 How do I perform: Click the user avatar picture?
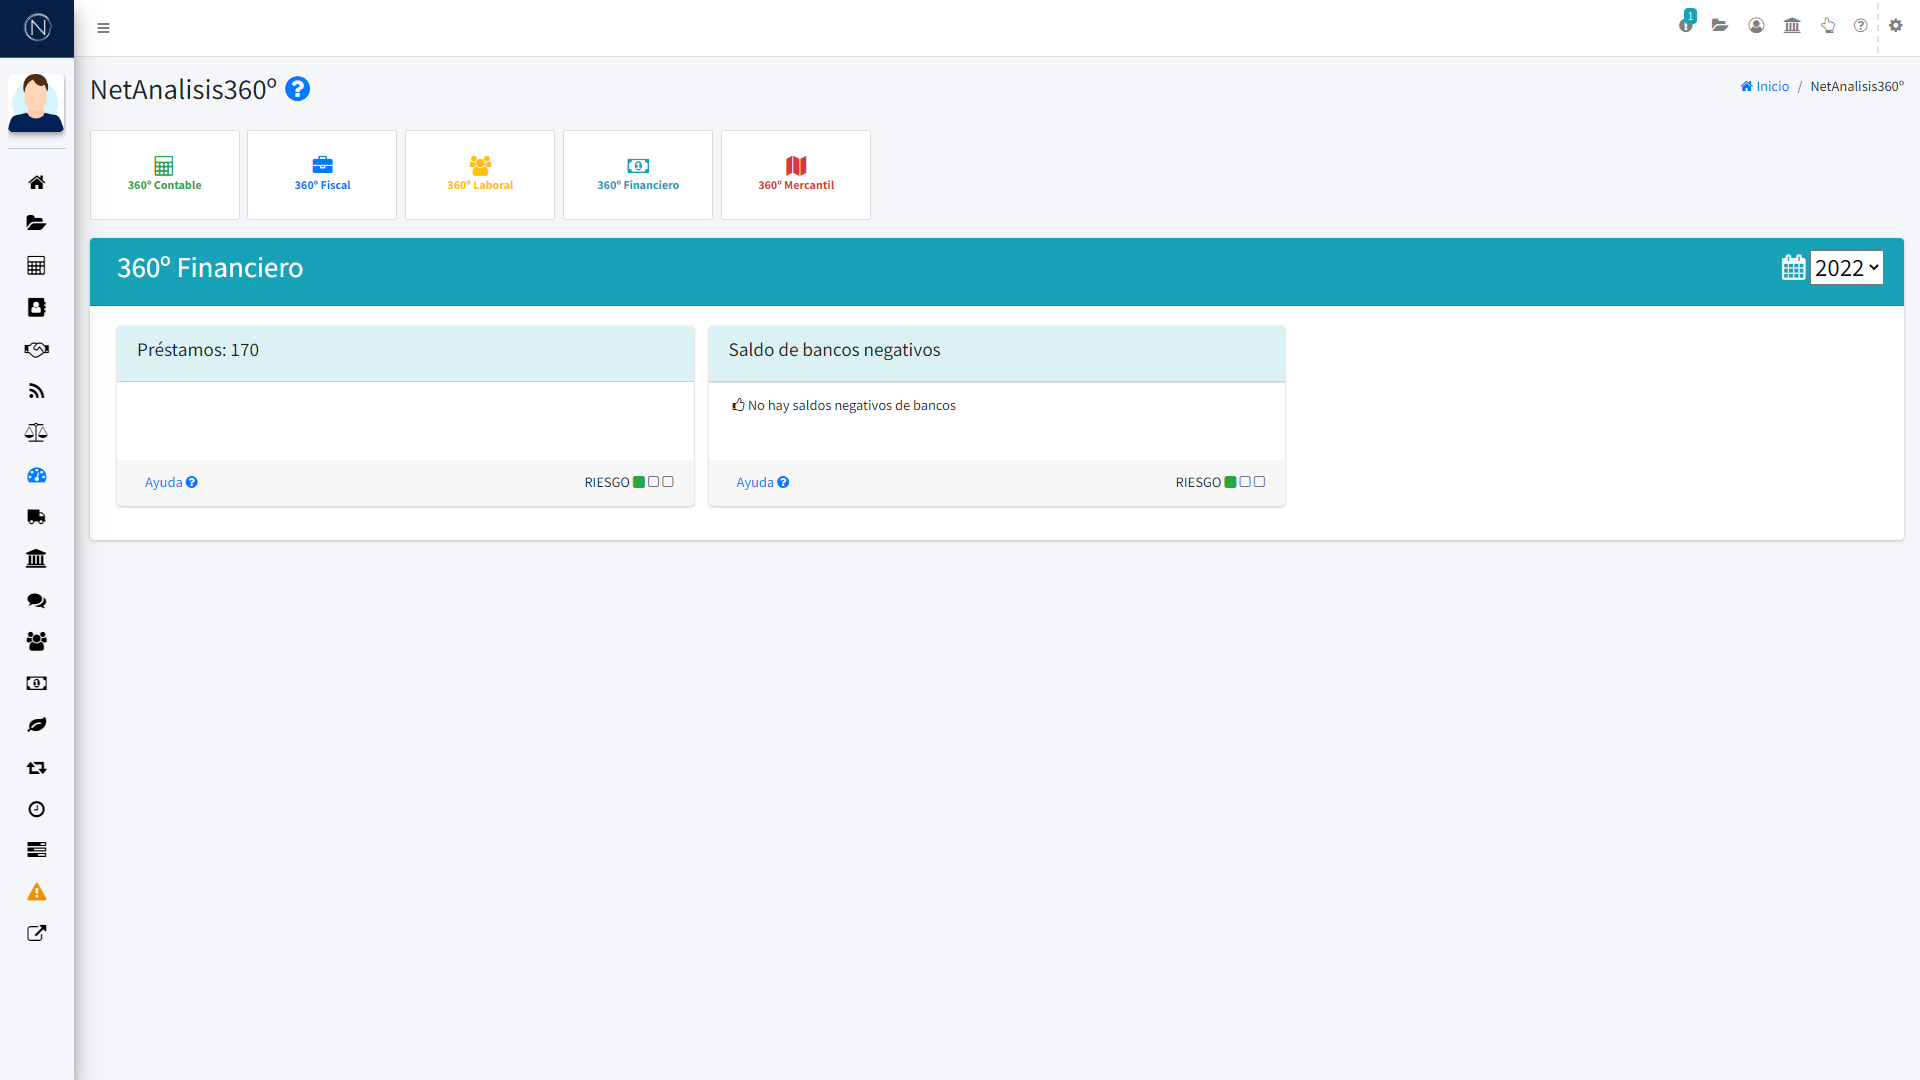click(x=36, y=103)
